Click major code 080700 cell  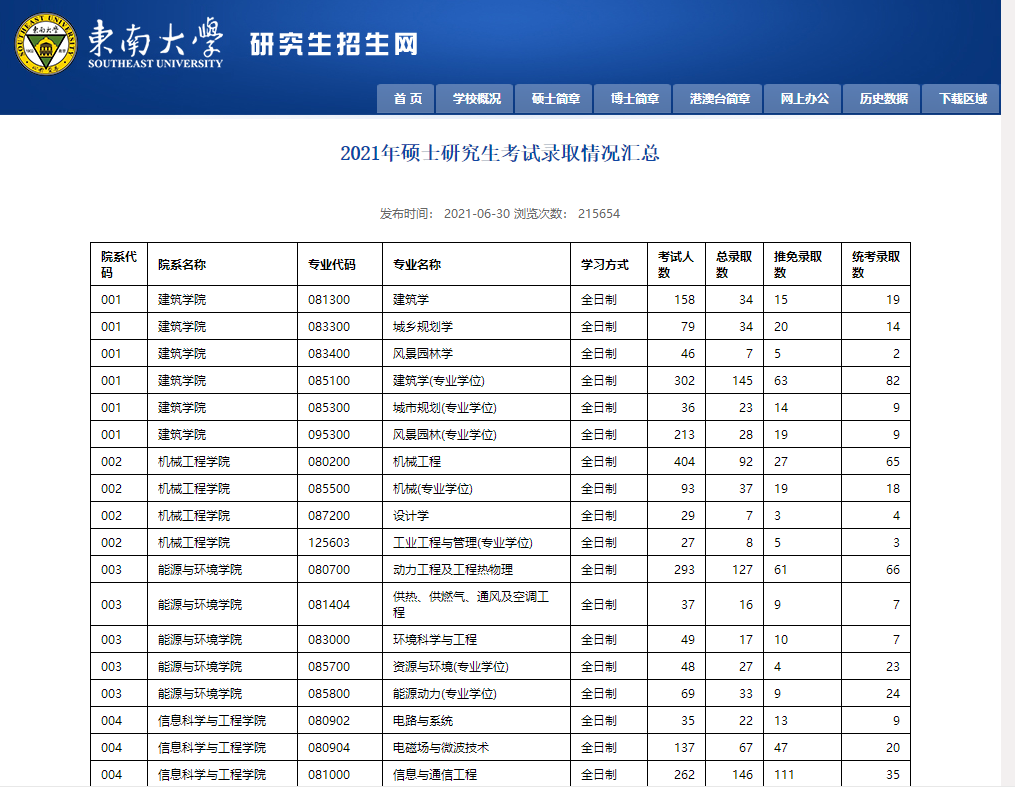340,570
